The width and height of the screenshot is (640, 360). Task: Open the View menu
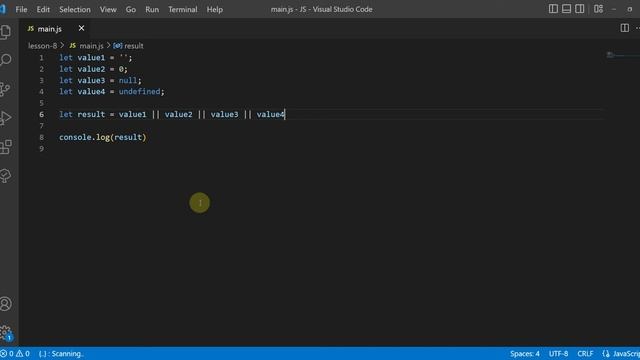108,9
